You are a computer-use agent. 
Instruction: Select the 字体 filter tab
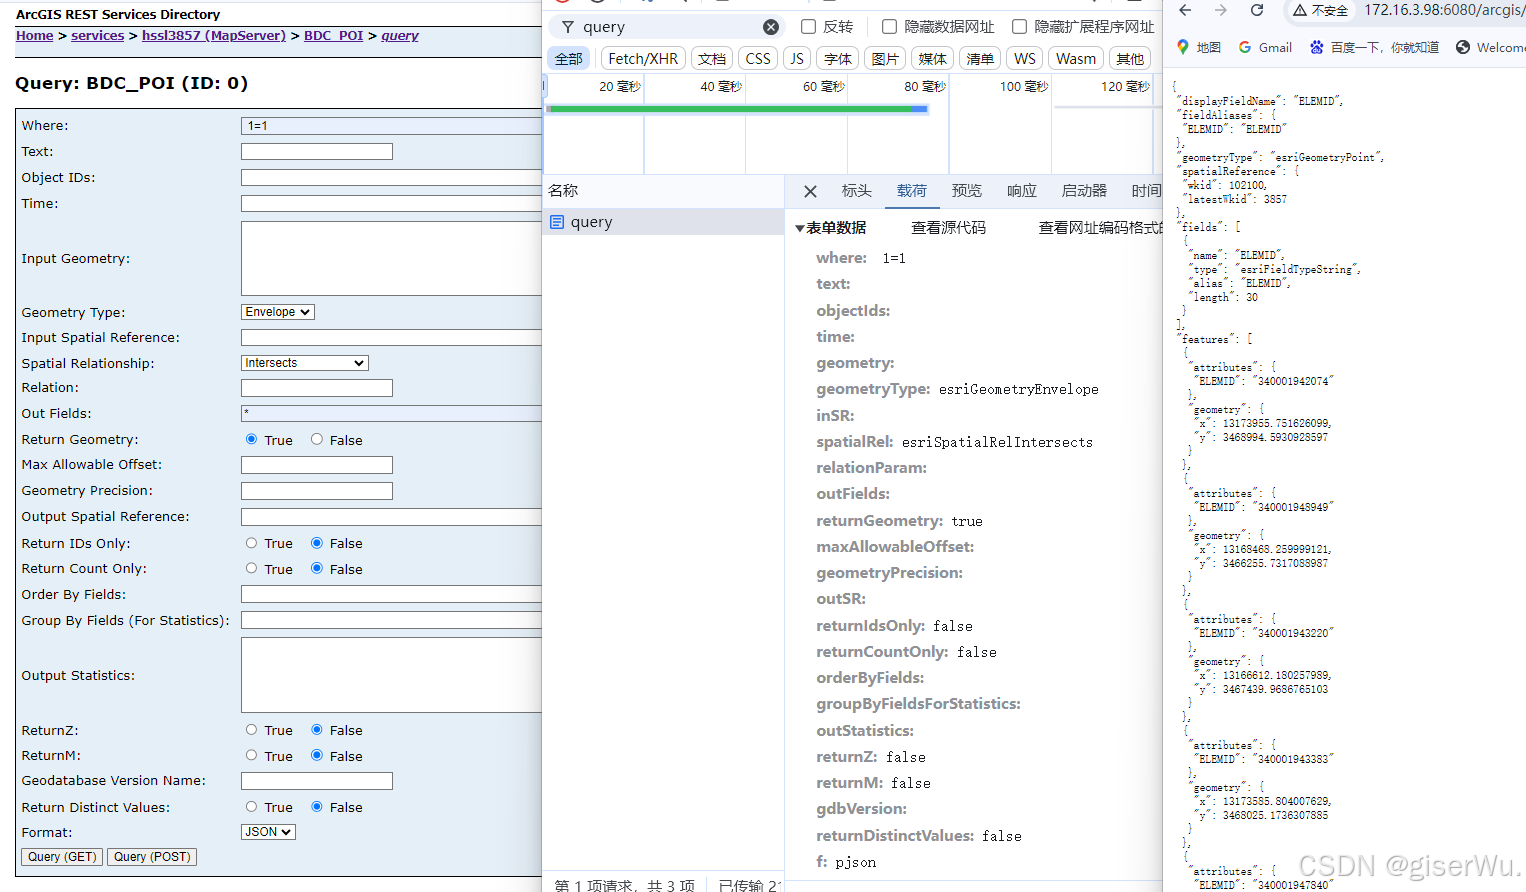[x=838, y=59]
